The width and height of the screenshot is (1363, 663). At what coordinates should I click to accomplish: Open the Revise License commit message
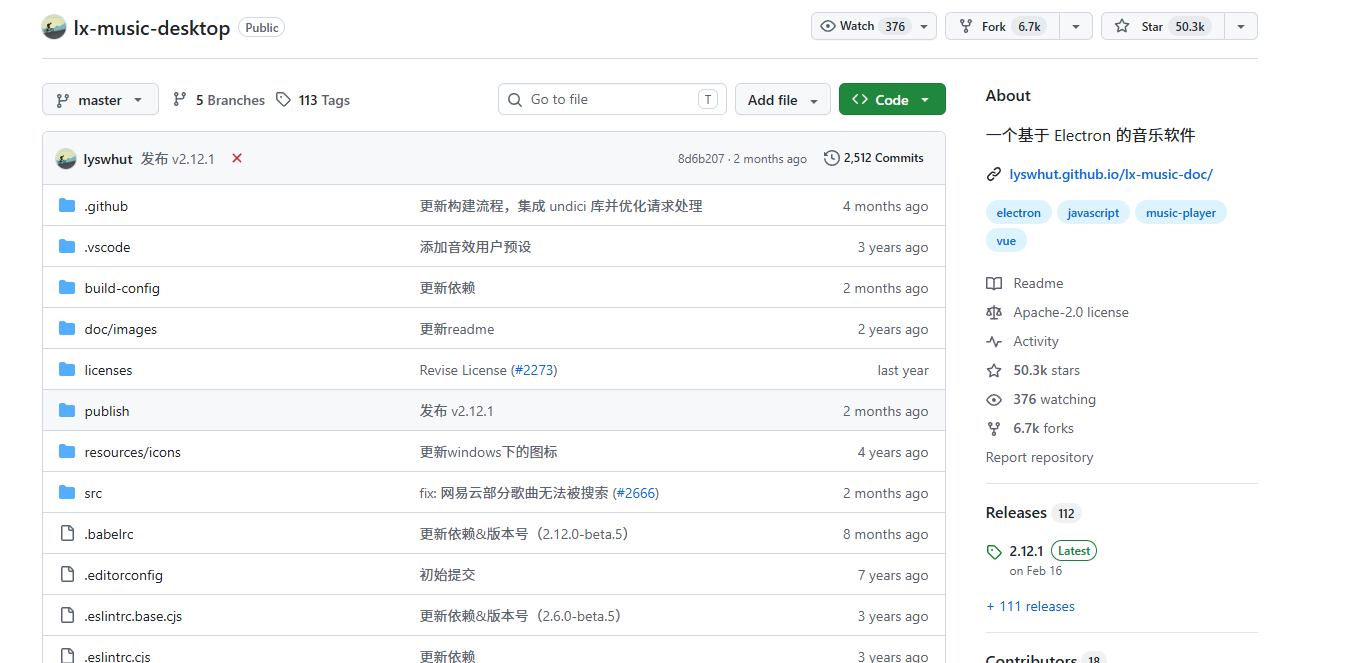463,370
